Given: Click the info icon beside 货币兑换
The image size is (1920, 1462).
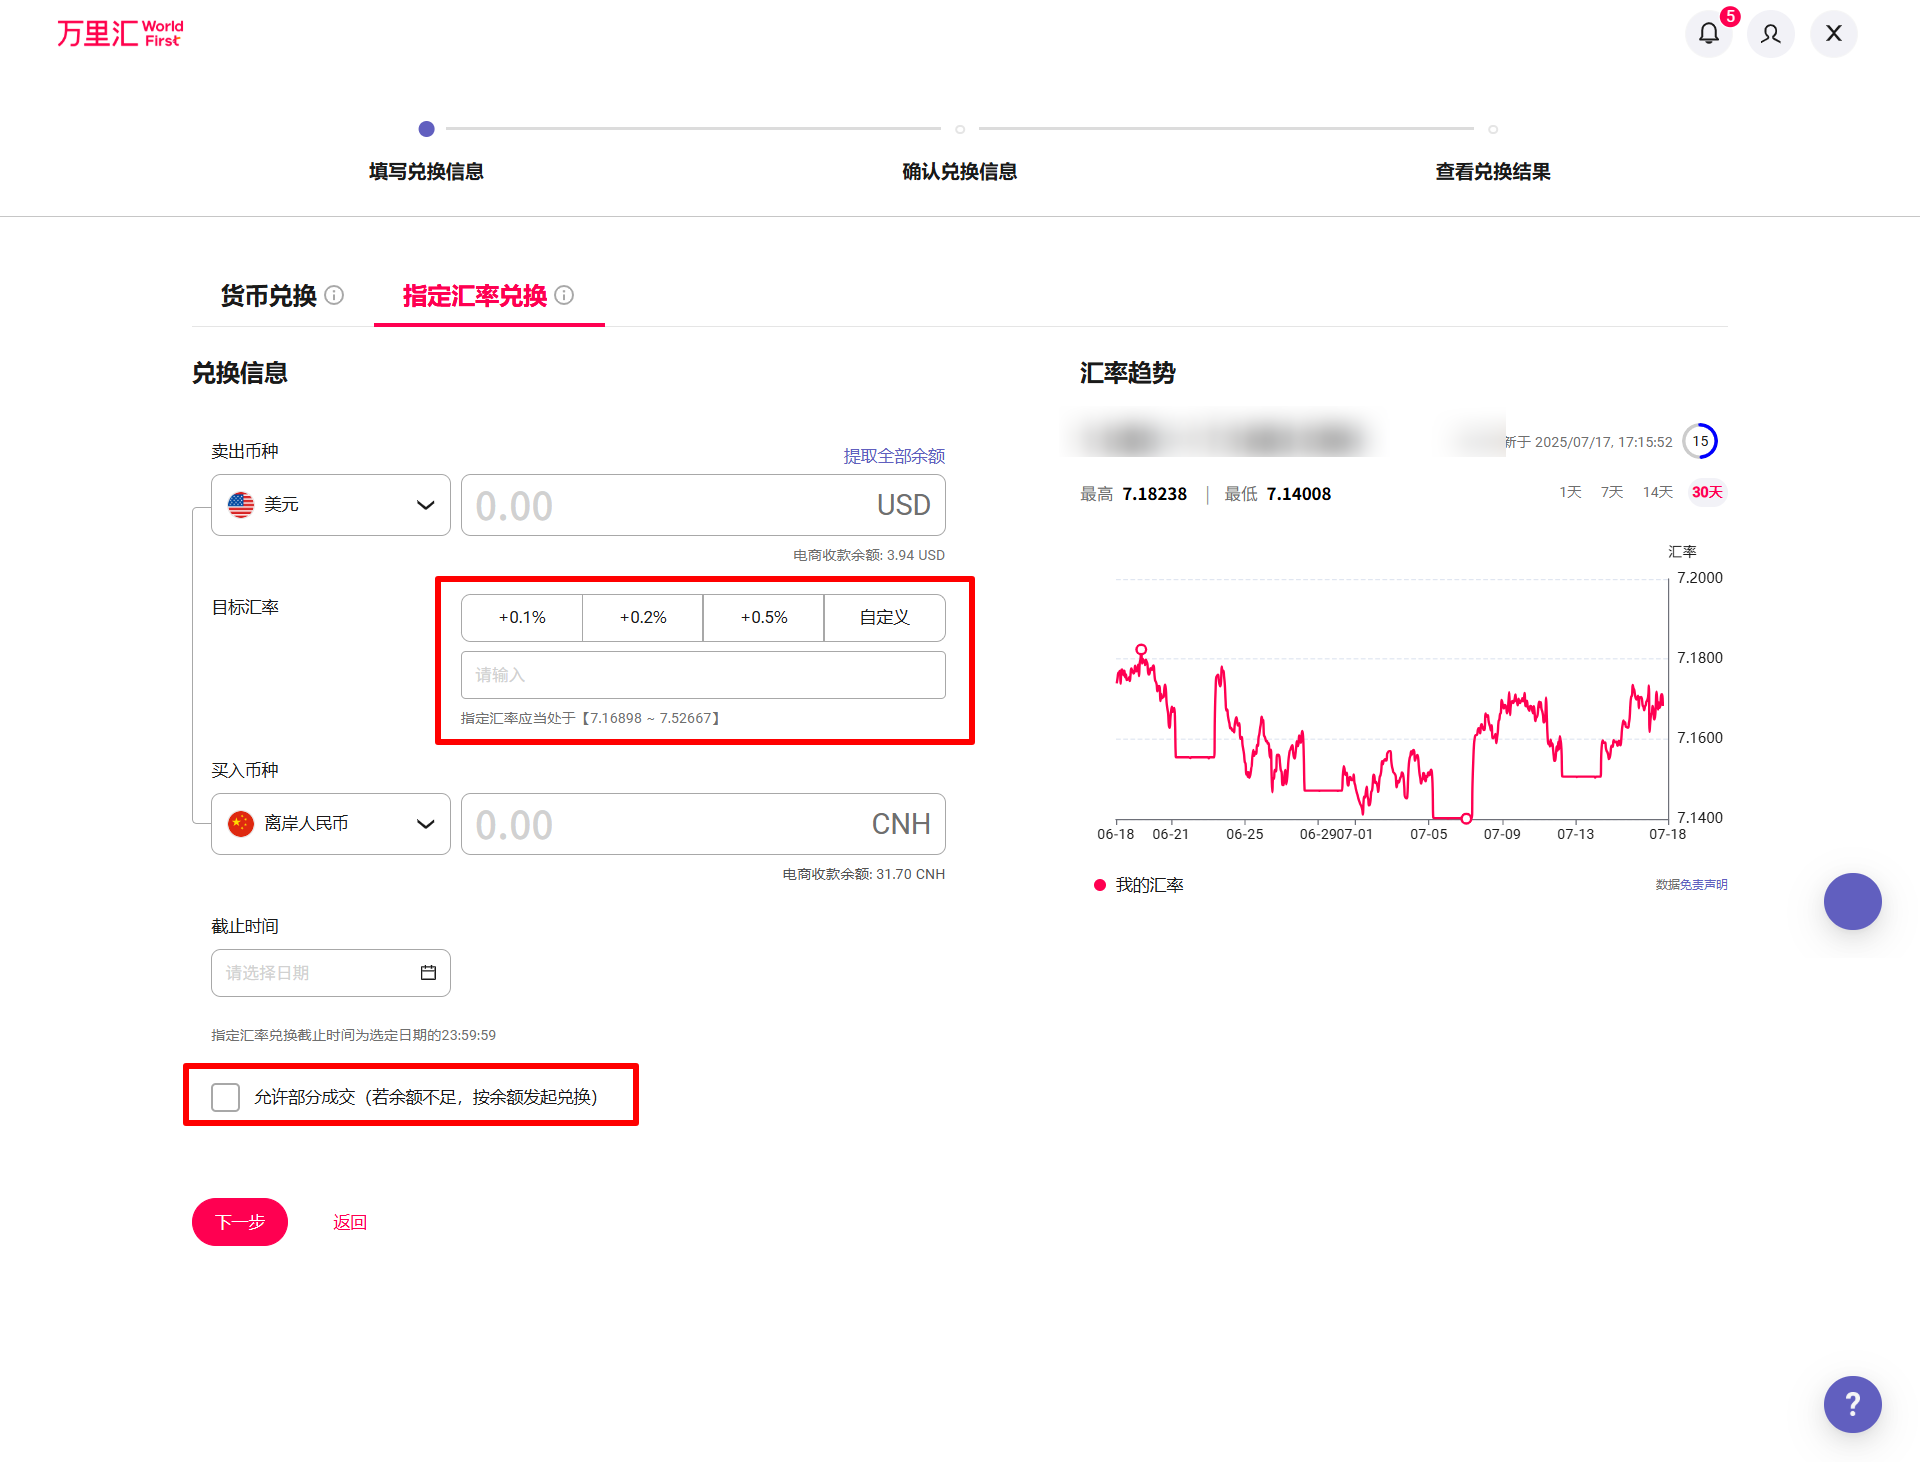Looking at the screenshot, I should coord(335,295).
